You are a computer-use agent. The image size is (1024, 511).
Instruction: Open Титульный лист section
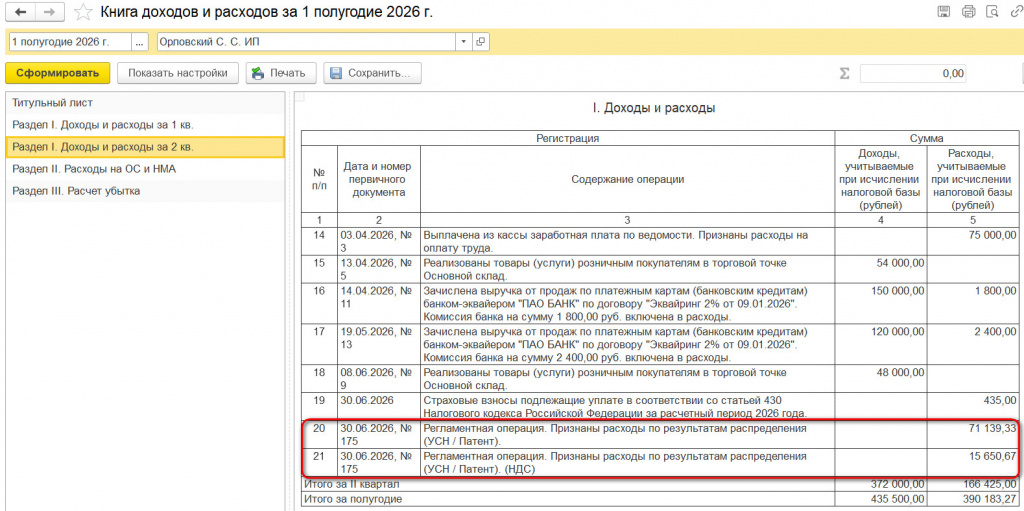click(x=145, y=103)
